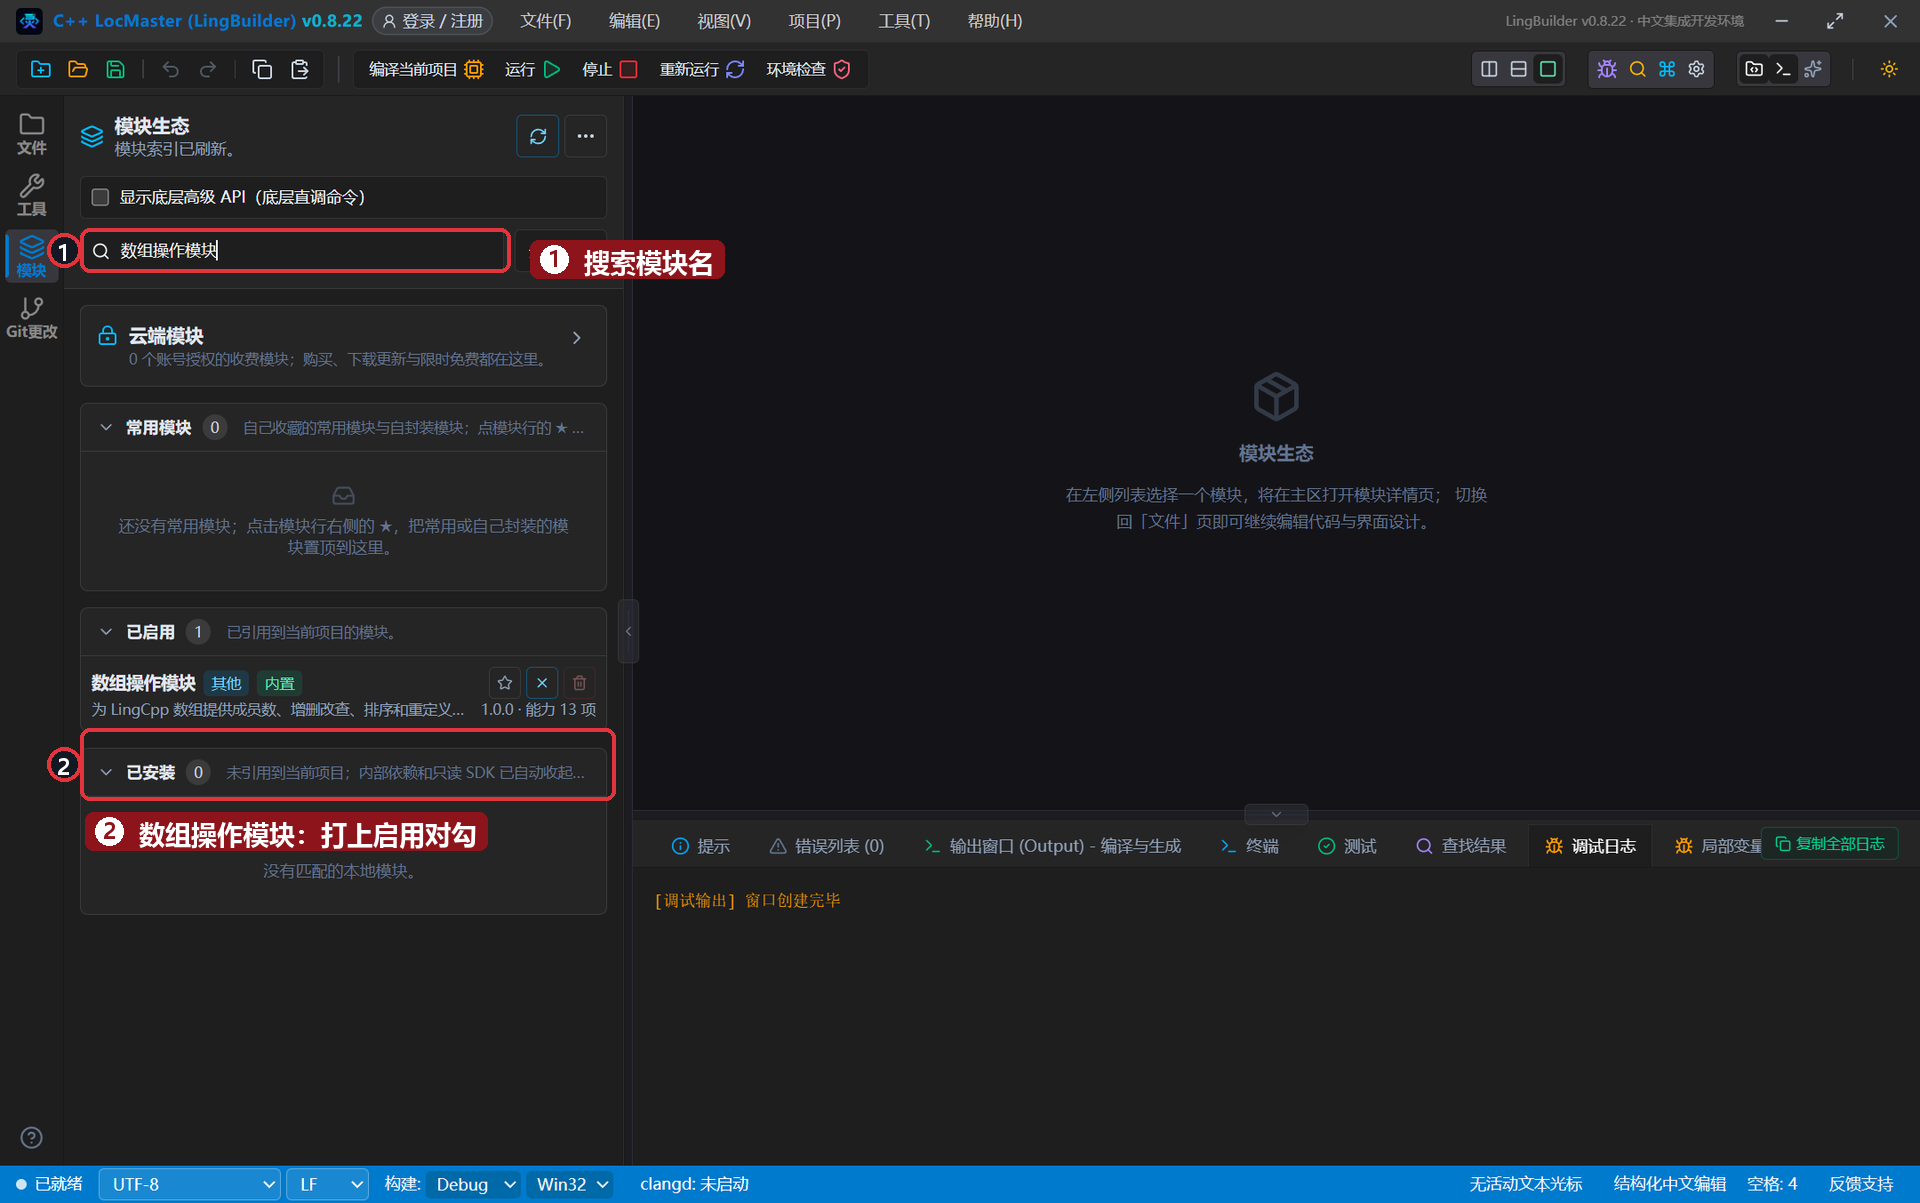Expand the 云端模块 card arrow

[x=577, y=338]
